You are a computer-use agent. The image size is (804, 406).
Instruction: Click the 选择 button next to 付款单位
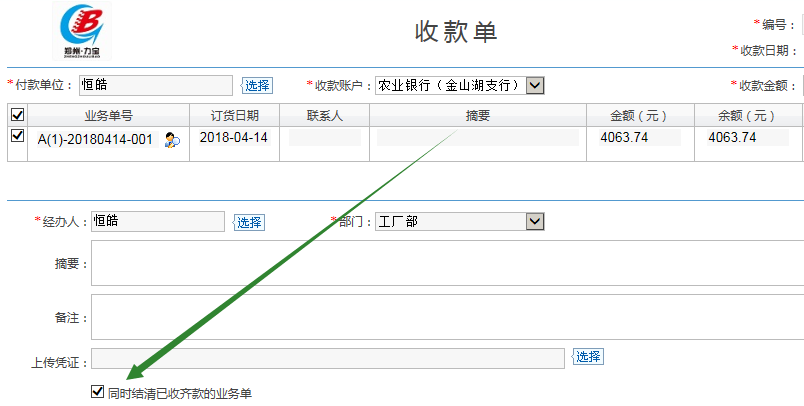pyautogui.click(x=257, y=87)
